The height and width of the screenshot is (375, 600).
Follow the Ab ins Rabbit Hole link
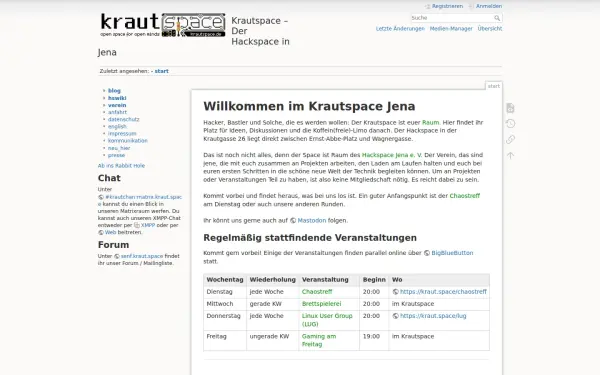tap(121, 166)
